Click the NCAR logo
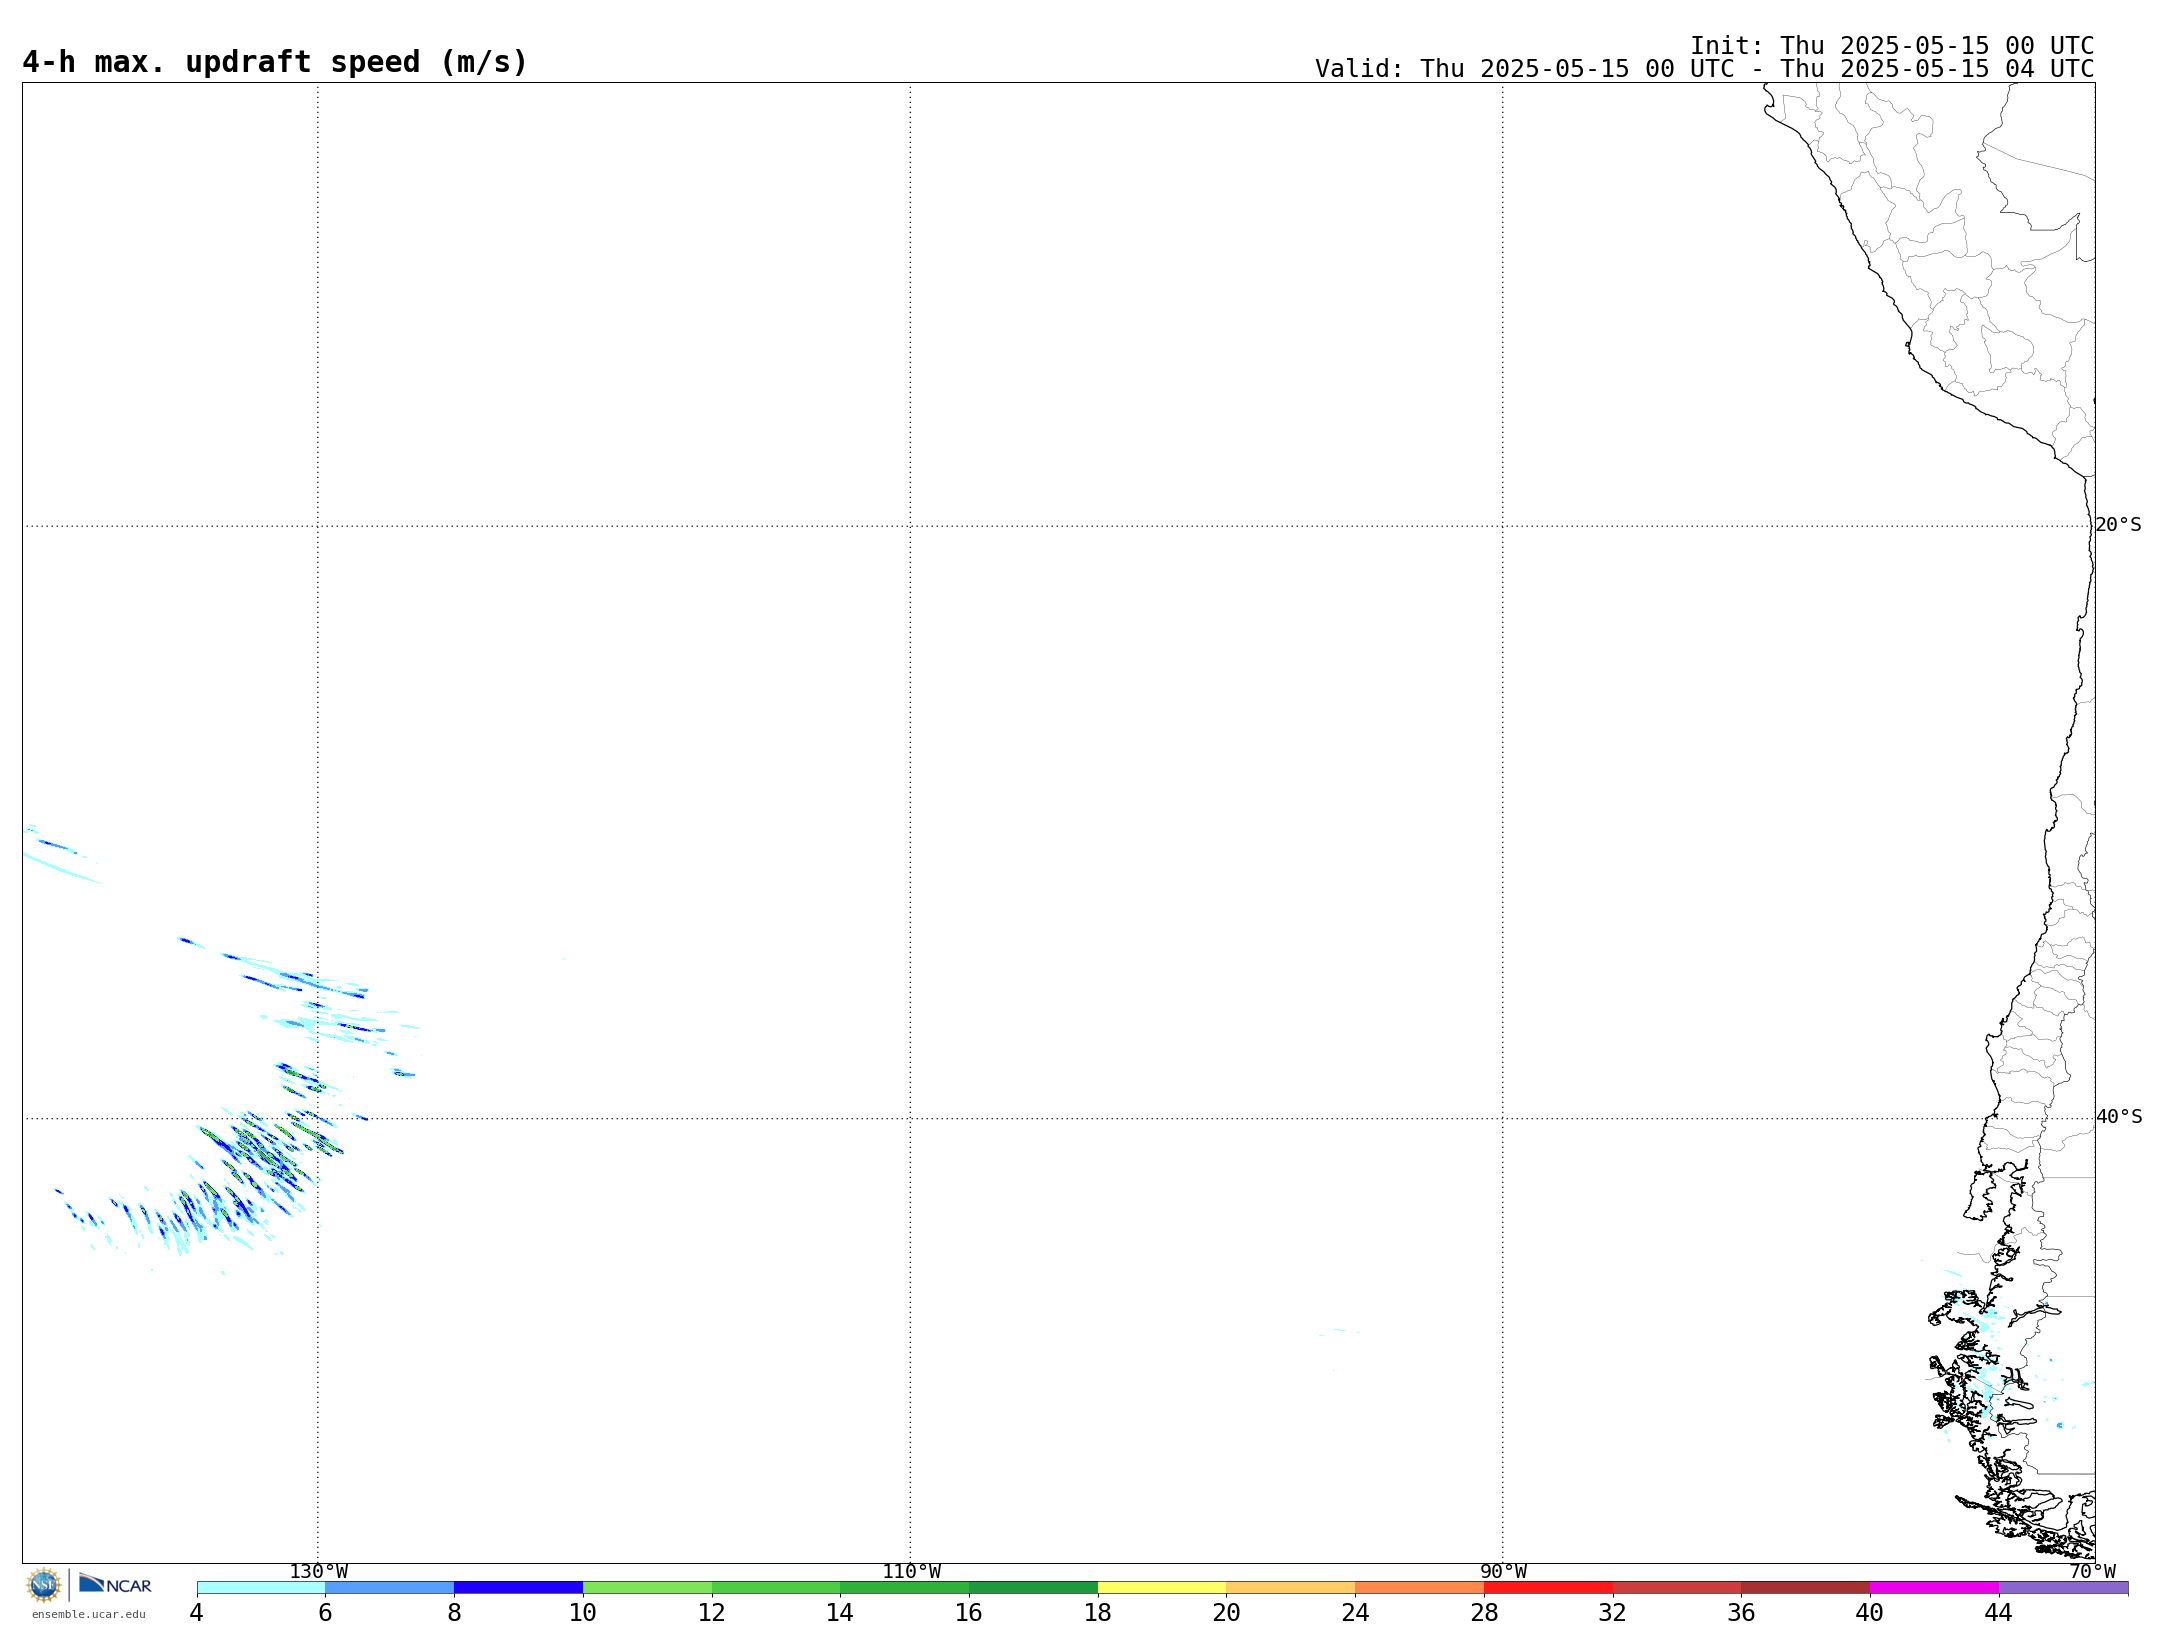The width and height of the screenshot is (2160, 1626). click(115, 1584)
